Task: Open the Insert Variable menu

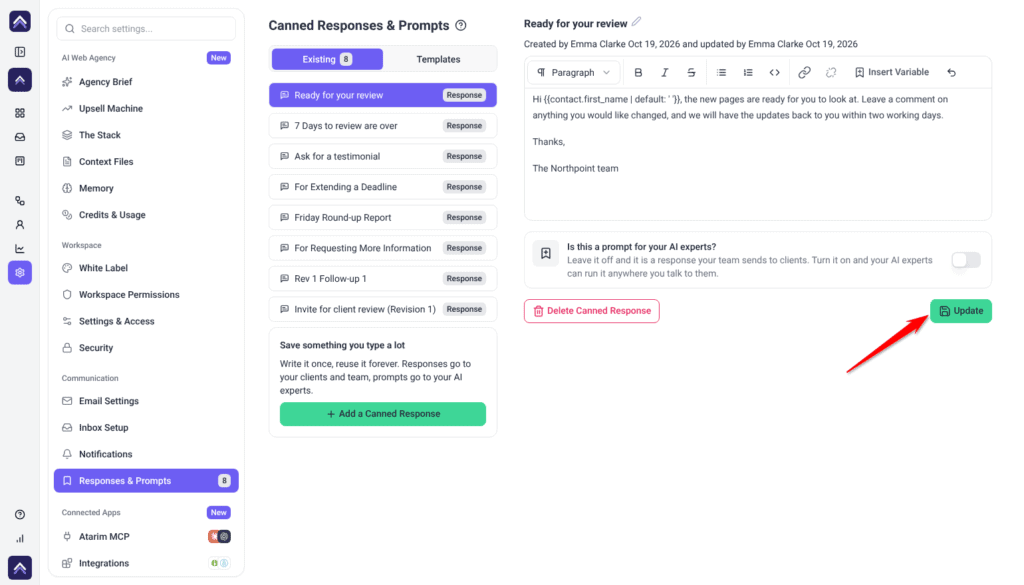Action: coord(891,72)
